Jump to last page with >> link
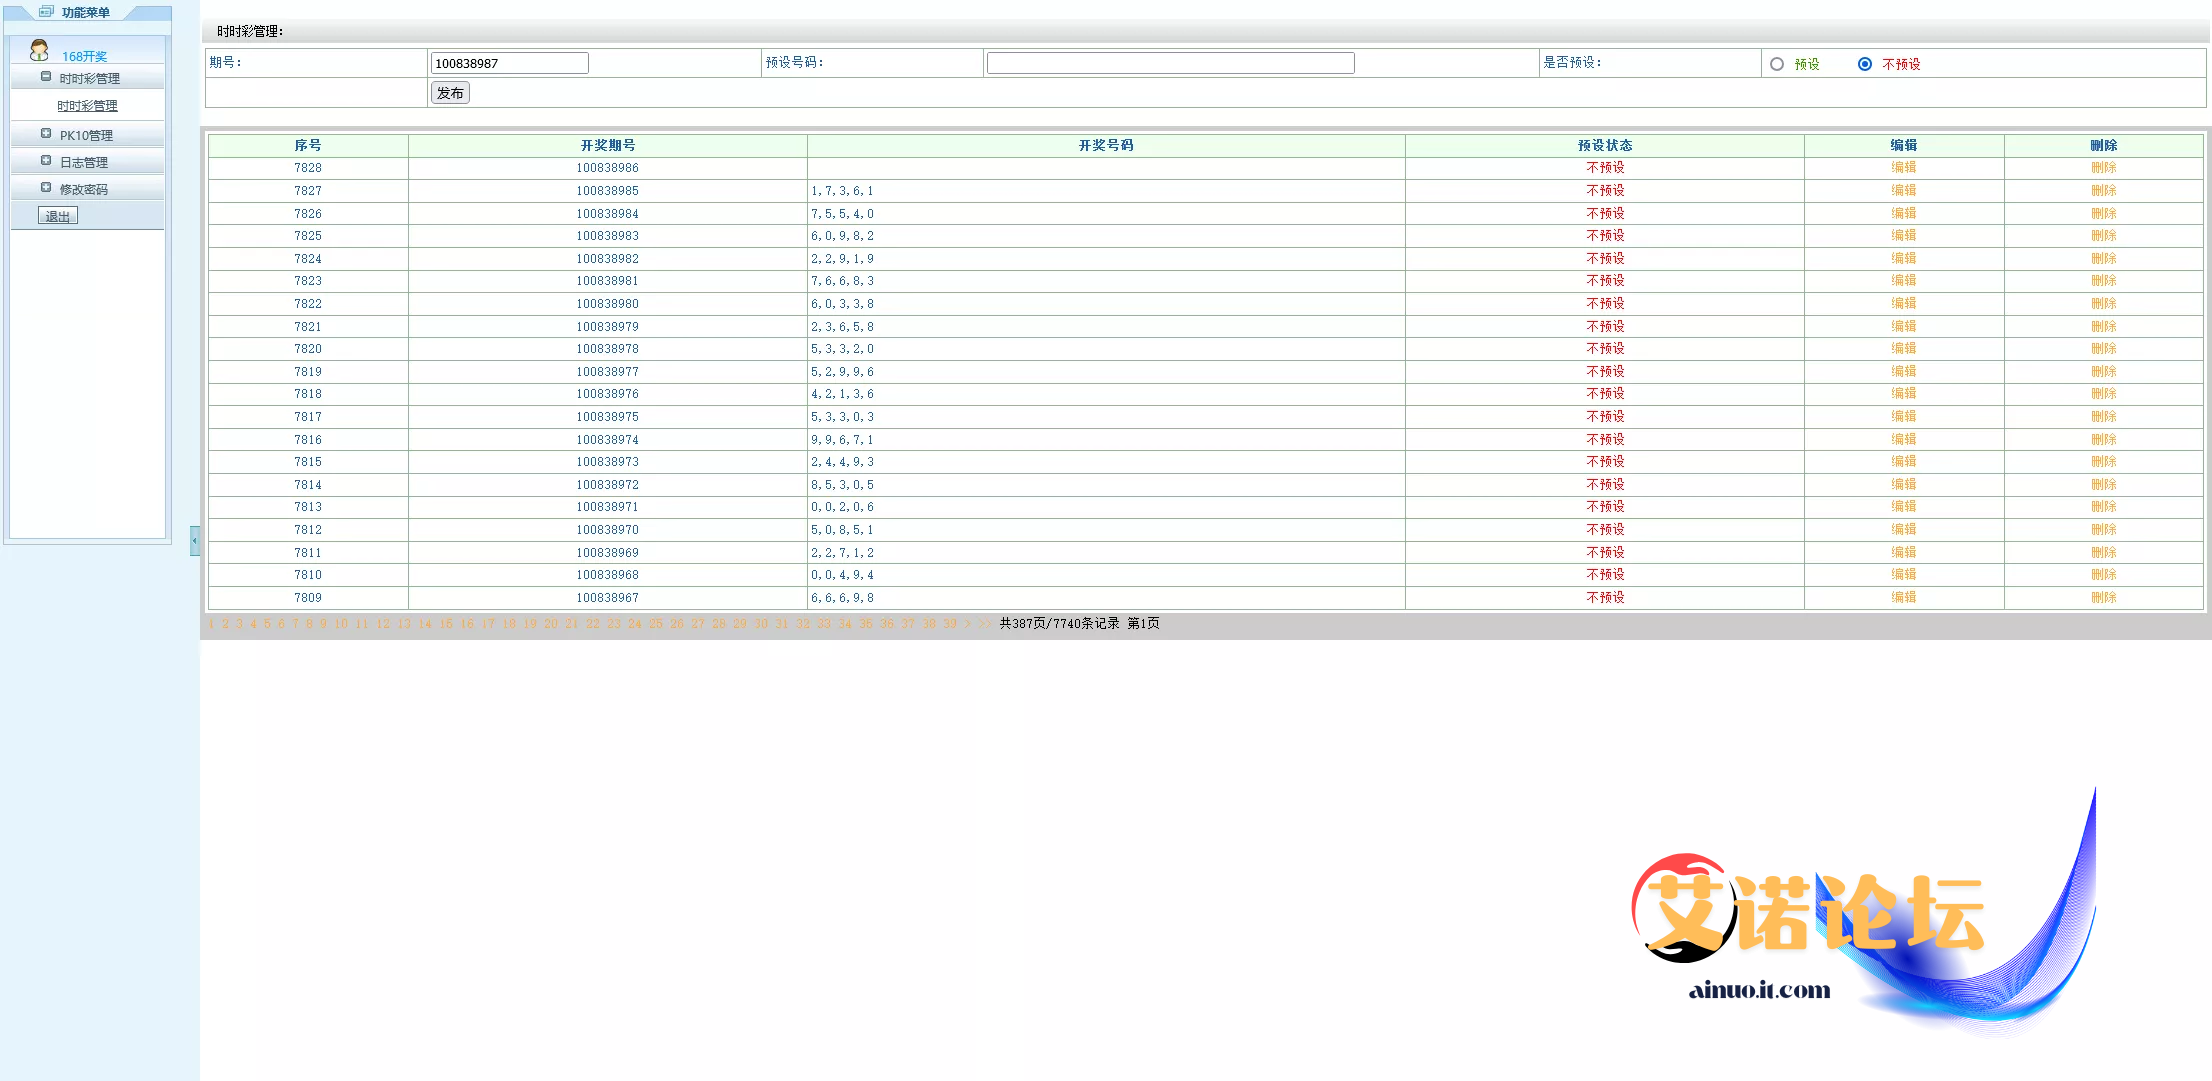The image size is (2212, 1081). tap(985, 624)
